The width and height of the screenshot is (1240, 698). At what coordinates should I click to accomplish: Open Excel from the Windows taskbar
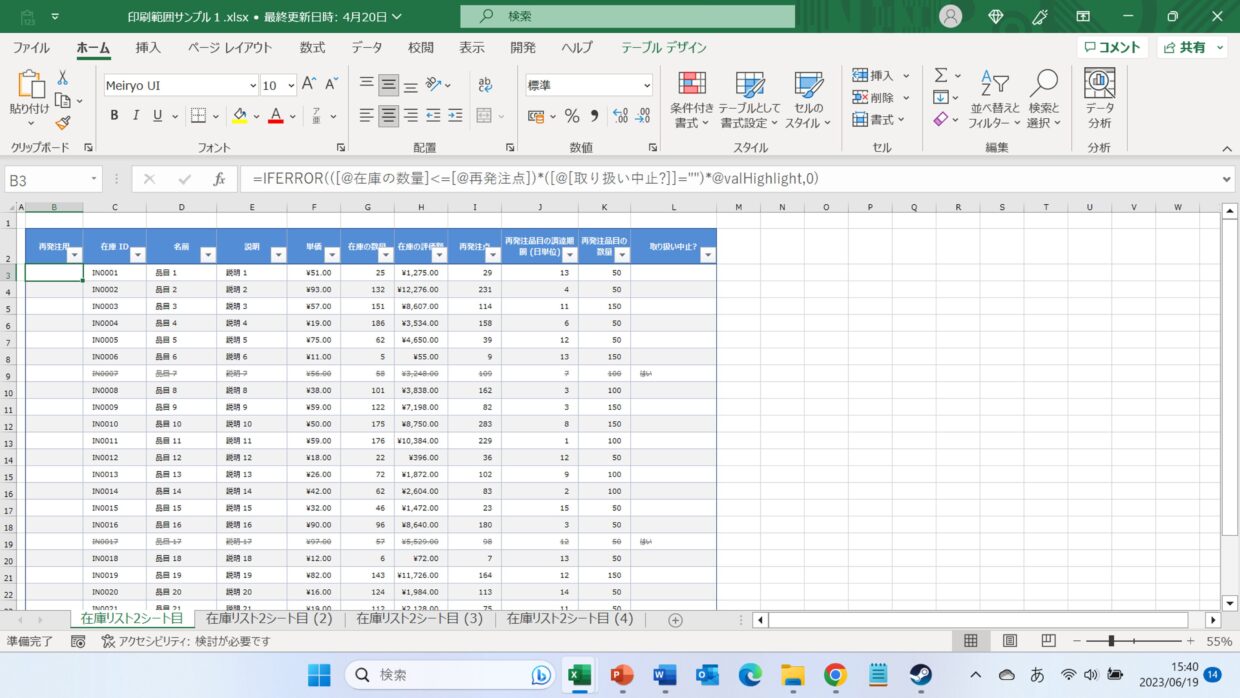click(x=577, y=675)
